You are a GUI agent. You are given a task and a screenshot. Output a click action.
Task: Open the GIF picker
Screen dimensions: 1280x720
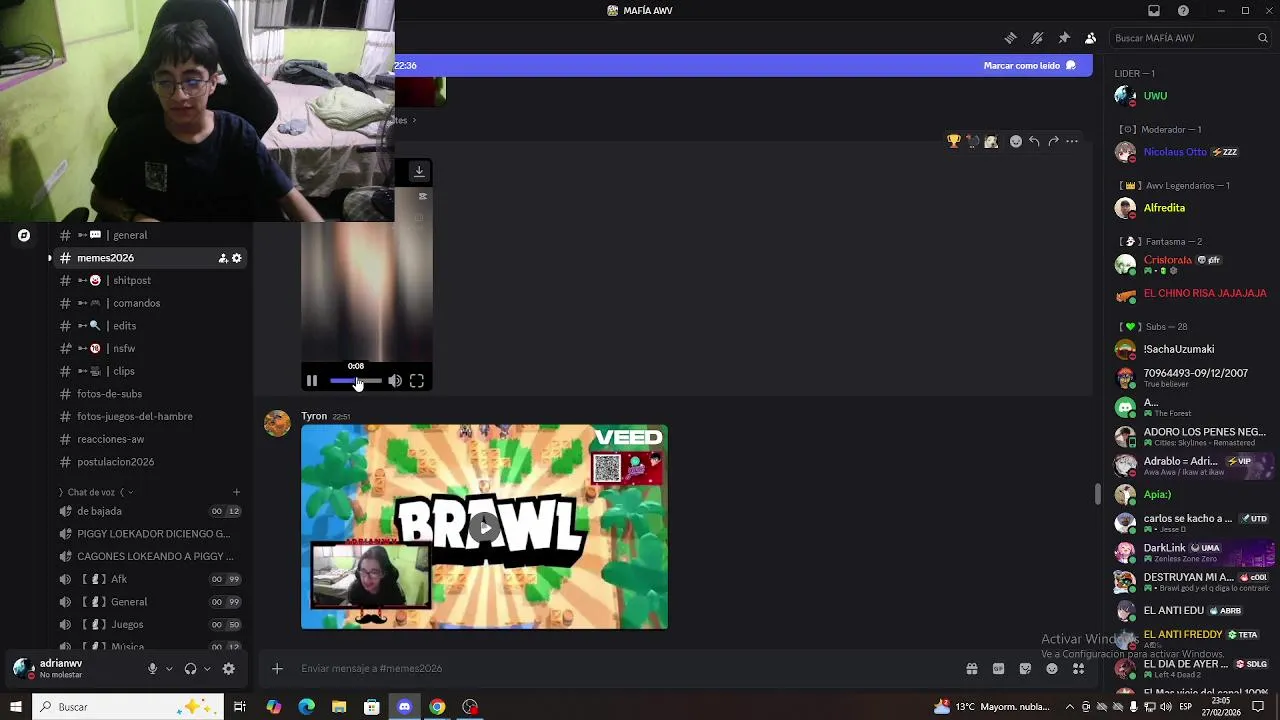998,669
